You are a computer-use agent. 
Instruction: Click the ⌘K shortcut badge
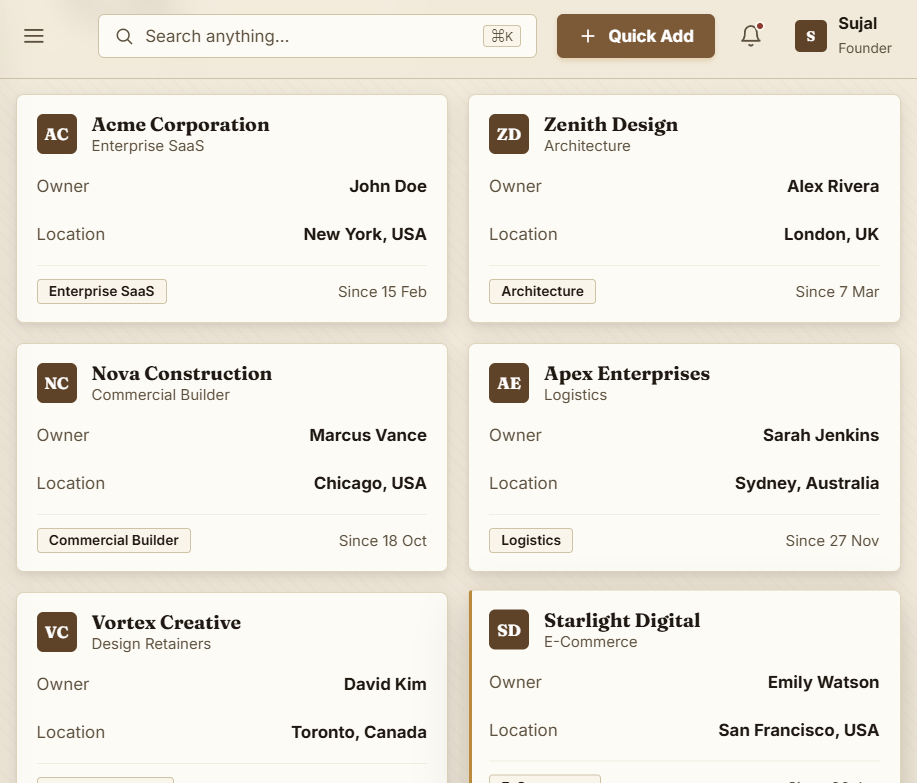click(502, 36)
